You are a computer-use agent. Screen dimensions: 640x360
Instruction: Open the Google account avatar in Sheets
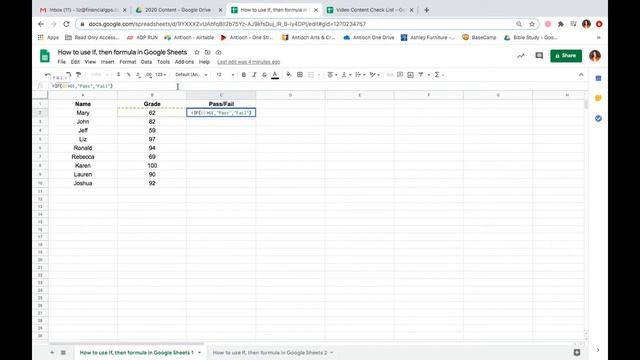[595, 56]
